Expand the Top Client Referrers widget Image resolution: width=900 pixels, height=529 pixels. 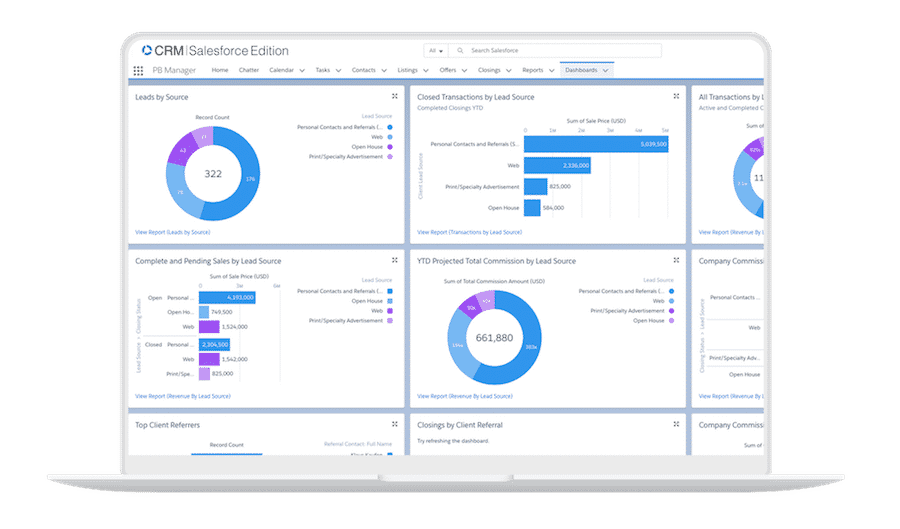click(x=395, y=425)
